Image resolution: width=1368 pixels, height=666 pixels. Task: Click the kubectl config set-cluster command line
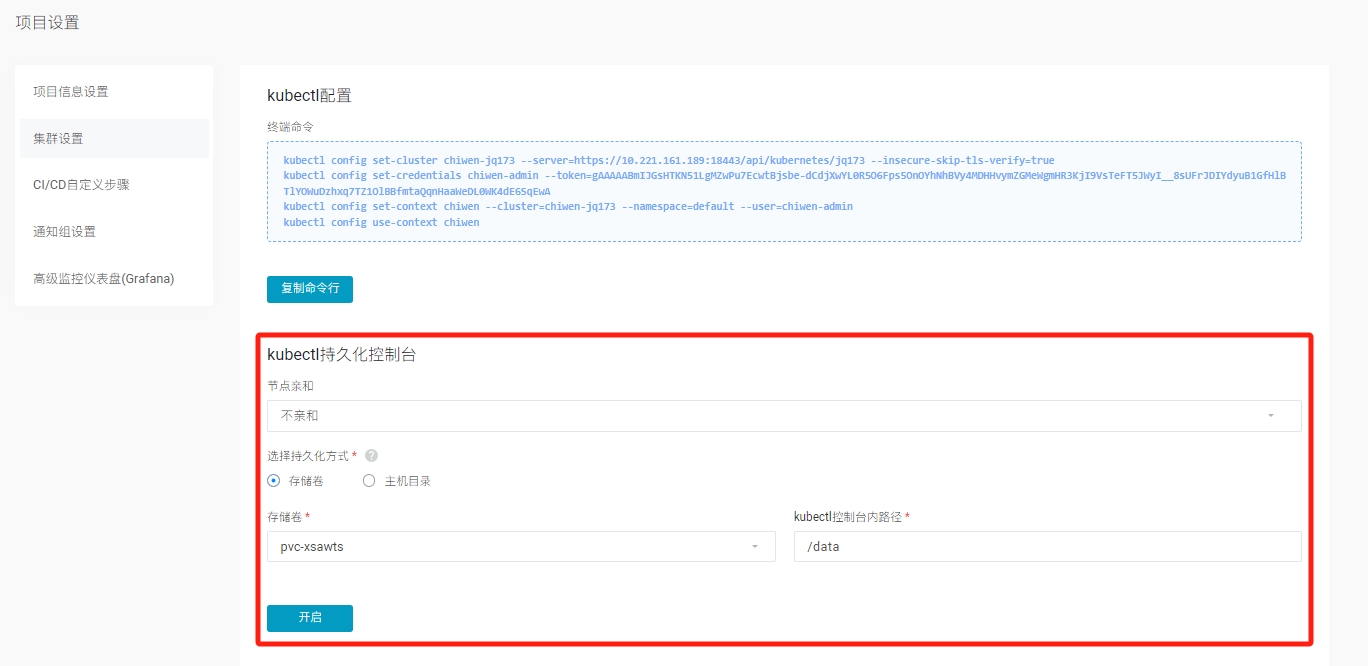pyautogui.click(x=668, y=160)
